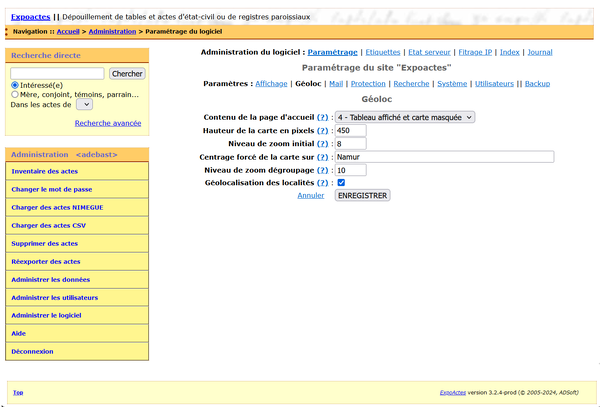Open Journal admin section
The width and height of the screenshot is (600, 407).
(540, 52)
